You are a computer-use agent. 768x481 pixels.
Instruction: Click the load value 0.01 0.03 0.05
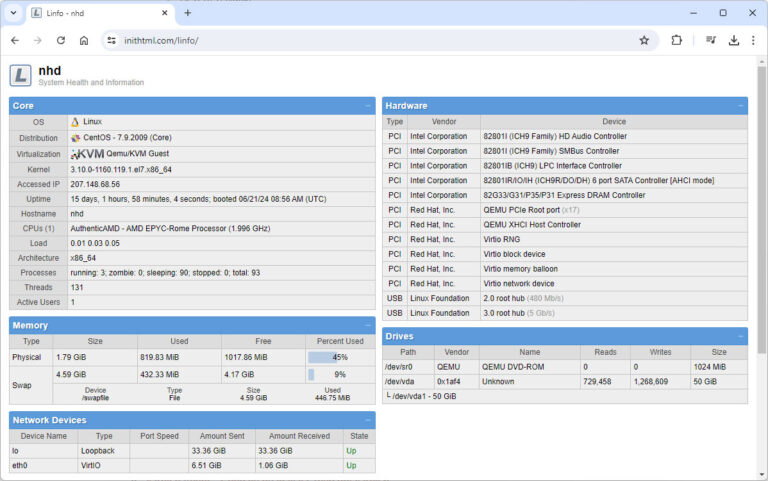click(95, 243)
